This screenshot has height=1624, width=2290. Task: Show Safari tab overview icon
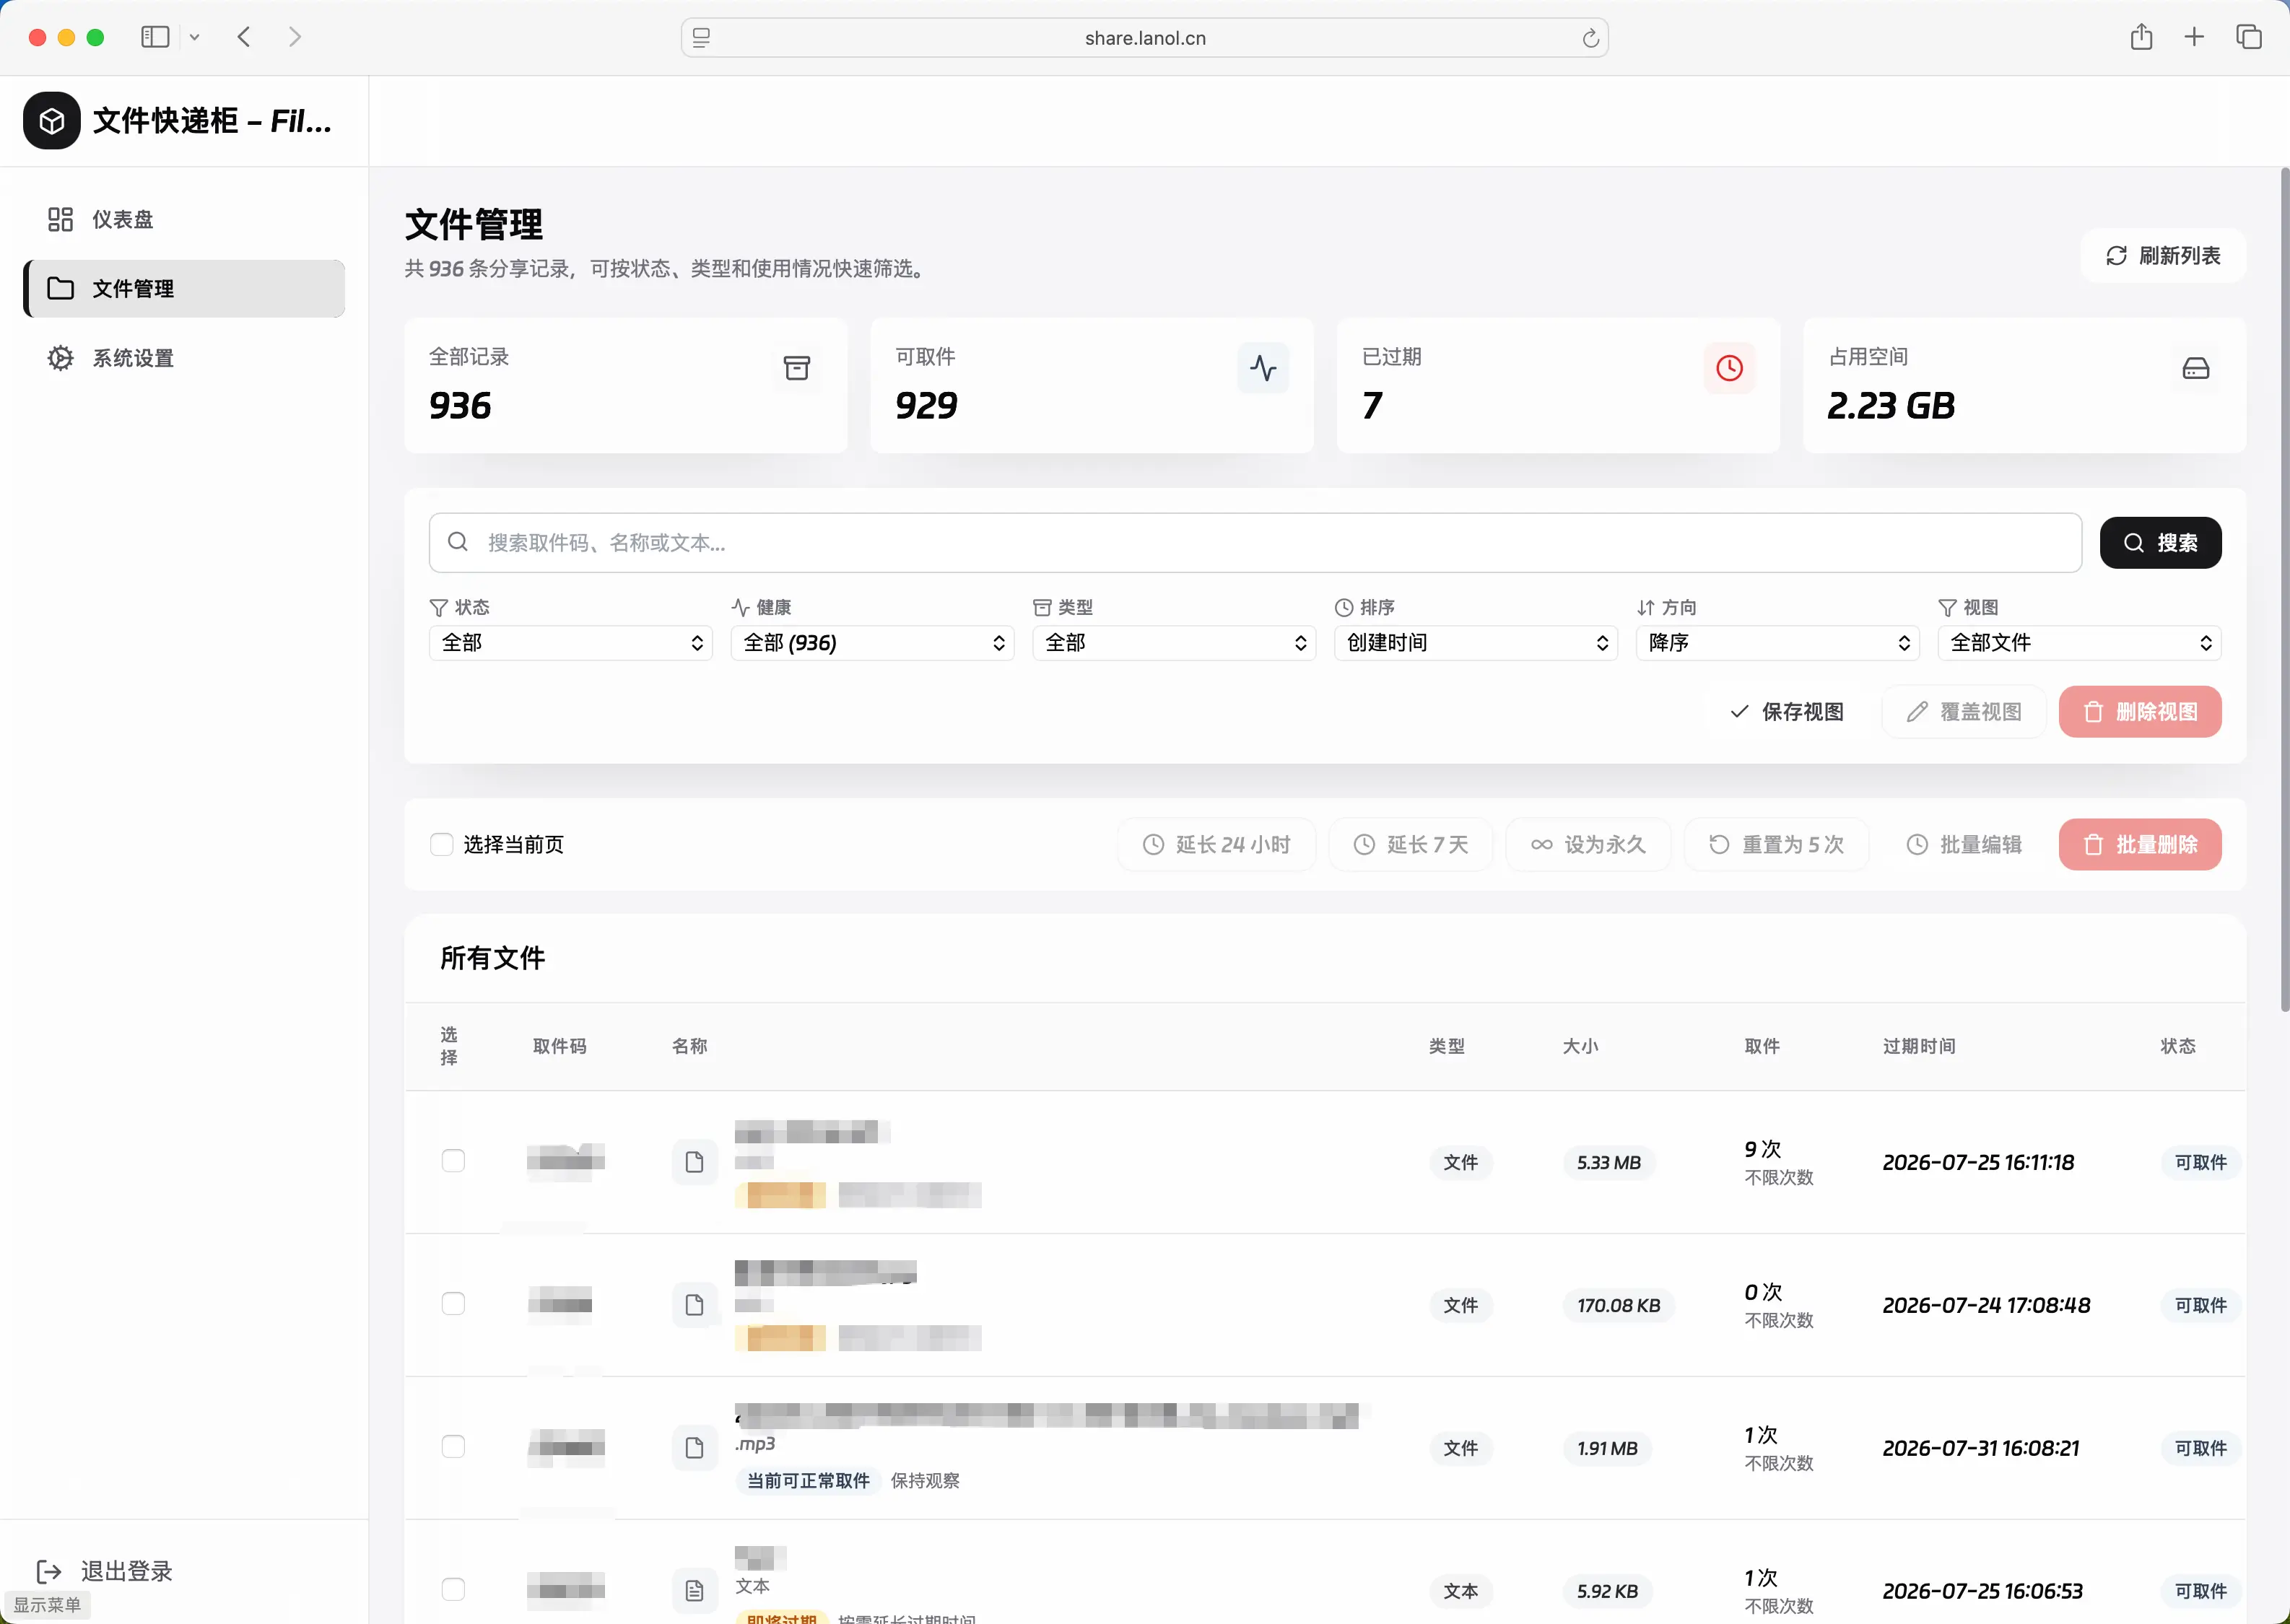pyautogui.click(x=2248, y=37)
